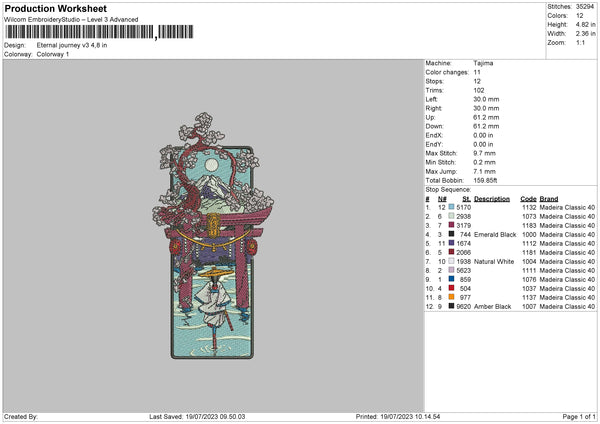Screen dimensions: 600x424
Task: Click the Height value 4.82 in
Action: [586, 24]
